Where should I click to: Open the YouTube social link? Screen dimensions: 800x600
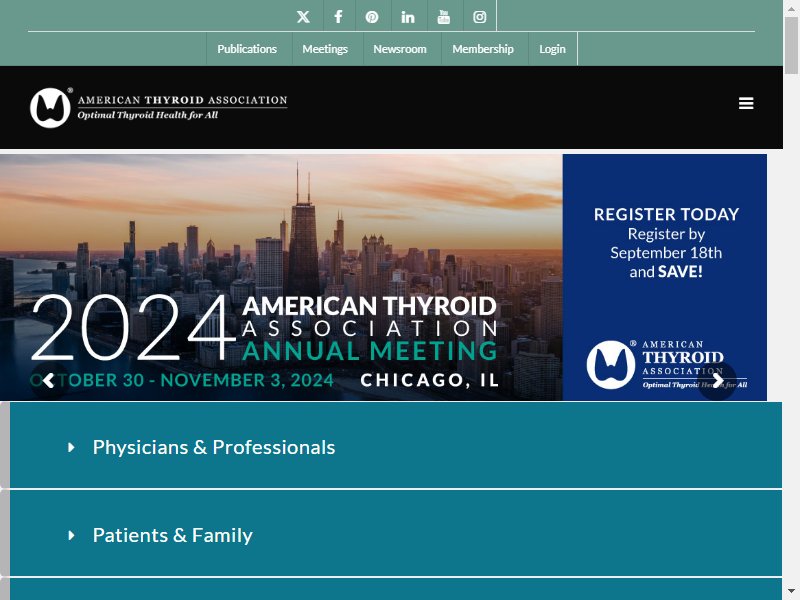444,17
